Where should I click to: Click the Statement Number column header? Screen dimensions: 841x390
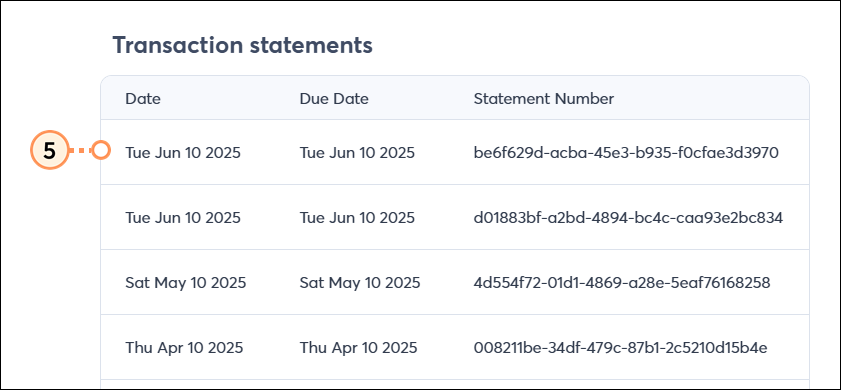(x=543, y=99)
